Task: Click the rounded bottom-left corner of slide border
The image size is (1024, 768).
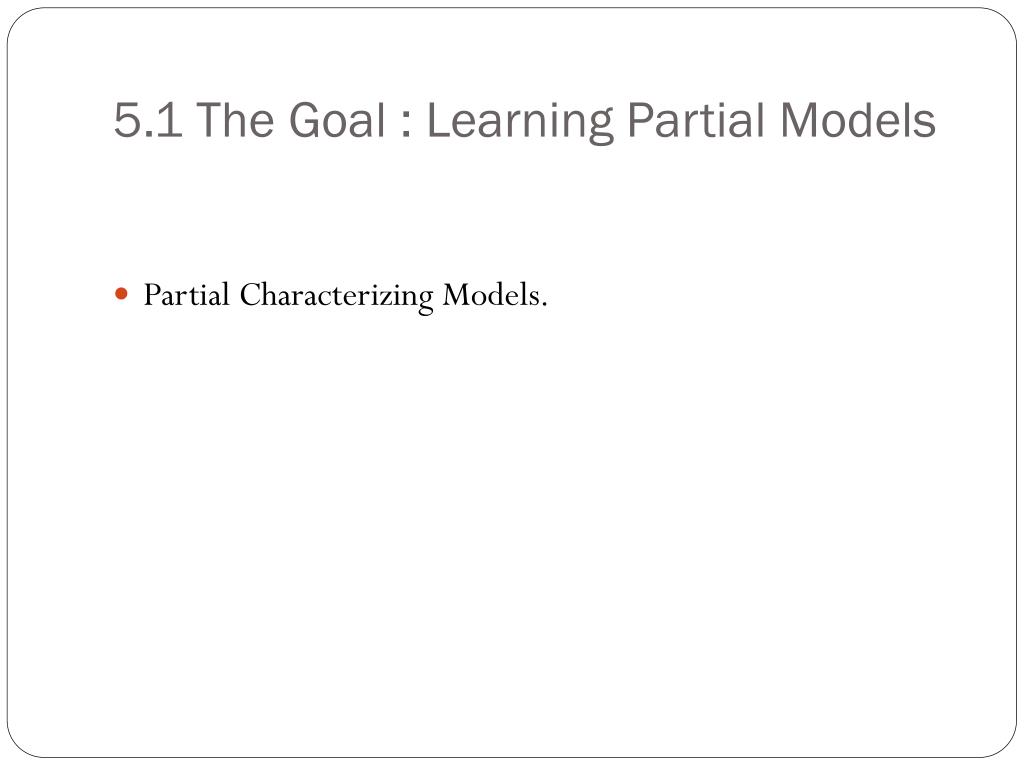Action: tap(20, 744)
